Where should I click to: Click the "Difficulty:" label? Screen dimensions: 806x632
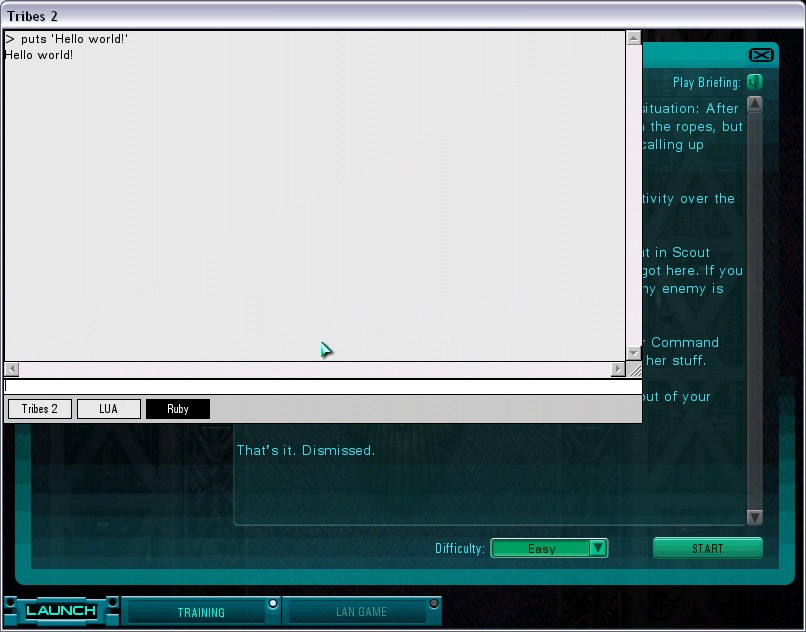[x=460, y=549]
